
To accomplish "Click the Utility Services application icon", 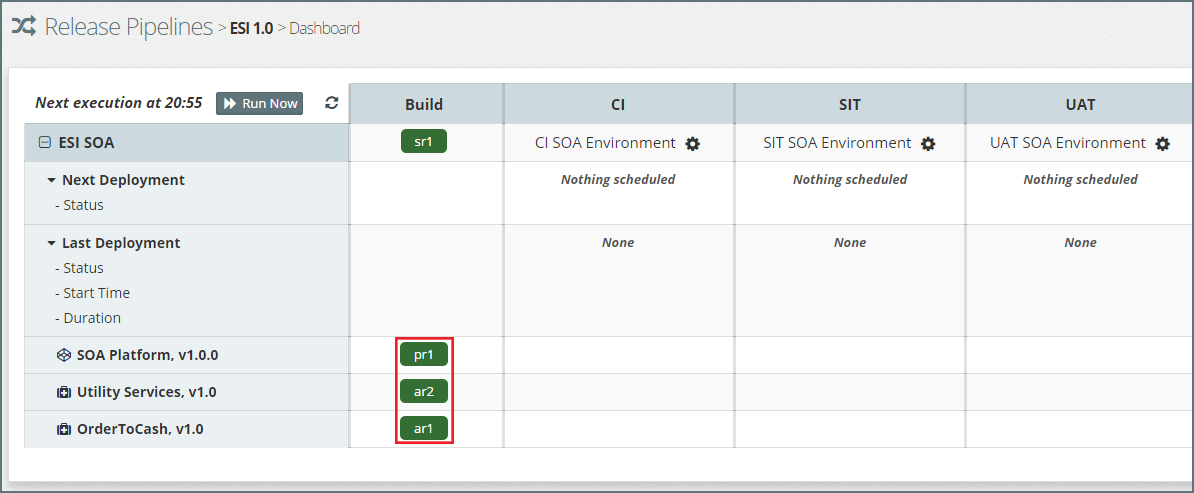I will coord(64,392).
